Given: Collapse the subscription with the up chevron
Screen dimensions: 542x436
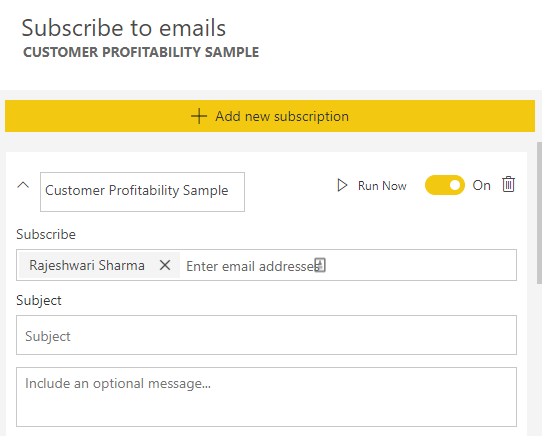Looking at the screenshot, I should 23,185.
